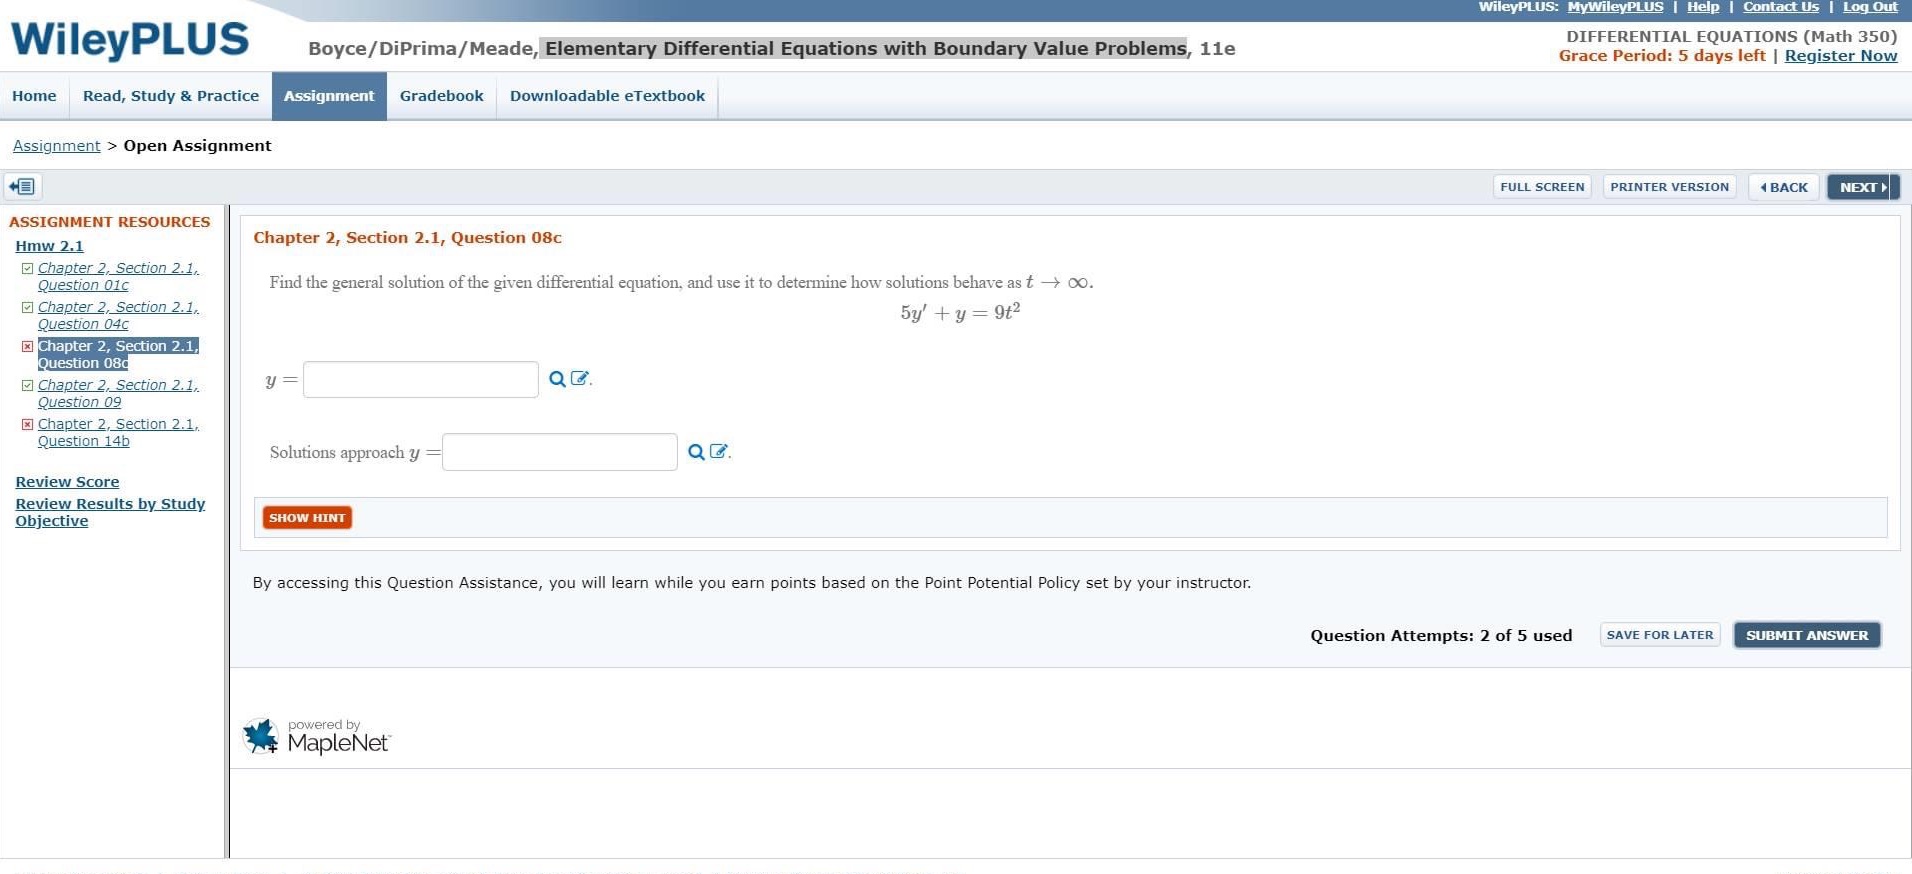This screenshot has width=1912, height=874.
Task: Click red X icon beside Question 14b
Action: coord(27,424)
